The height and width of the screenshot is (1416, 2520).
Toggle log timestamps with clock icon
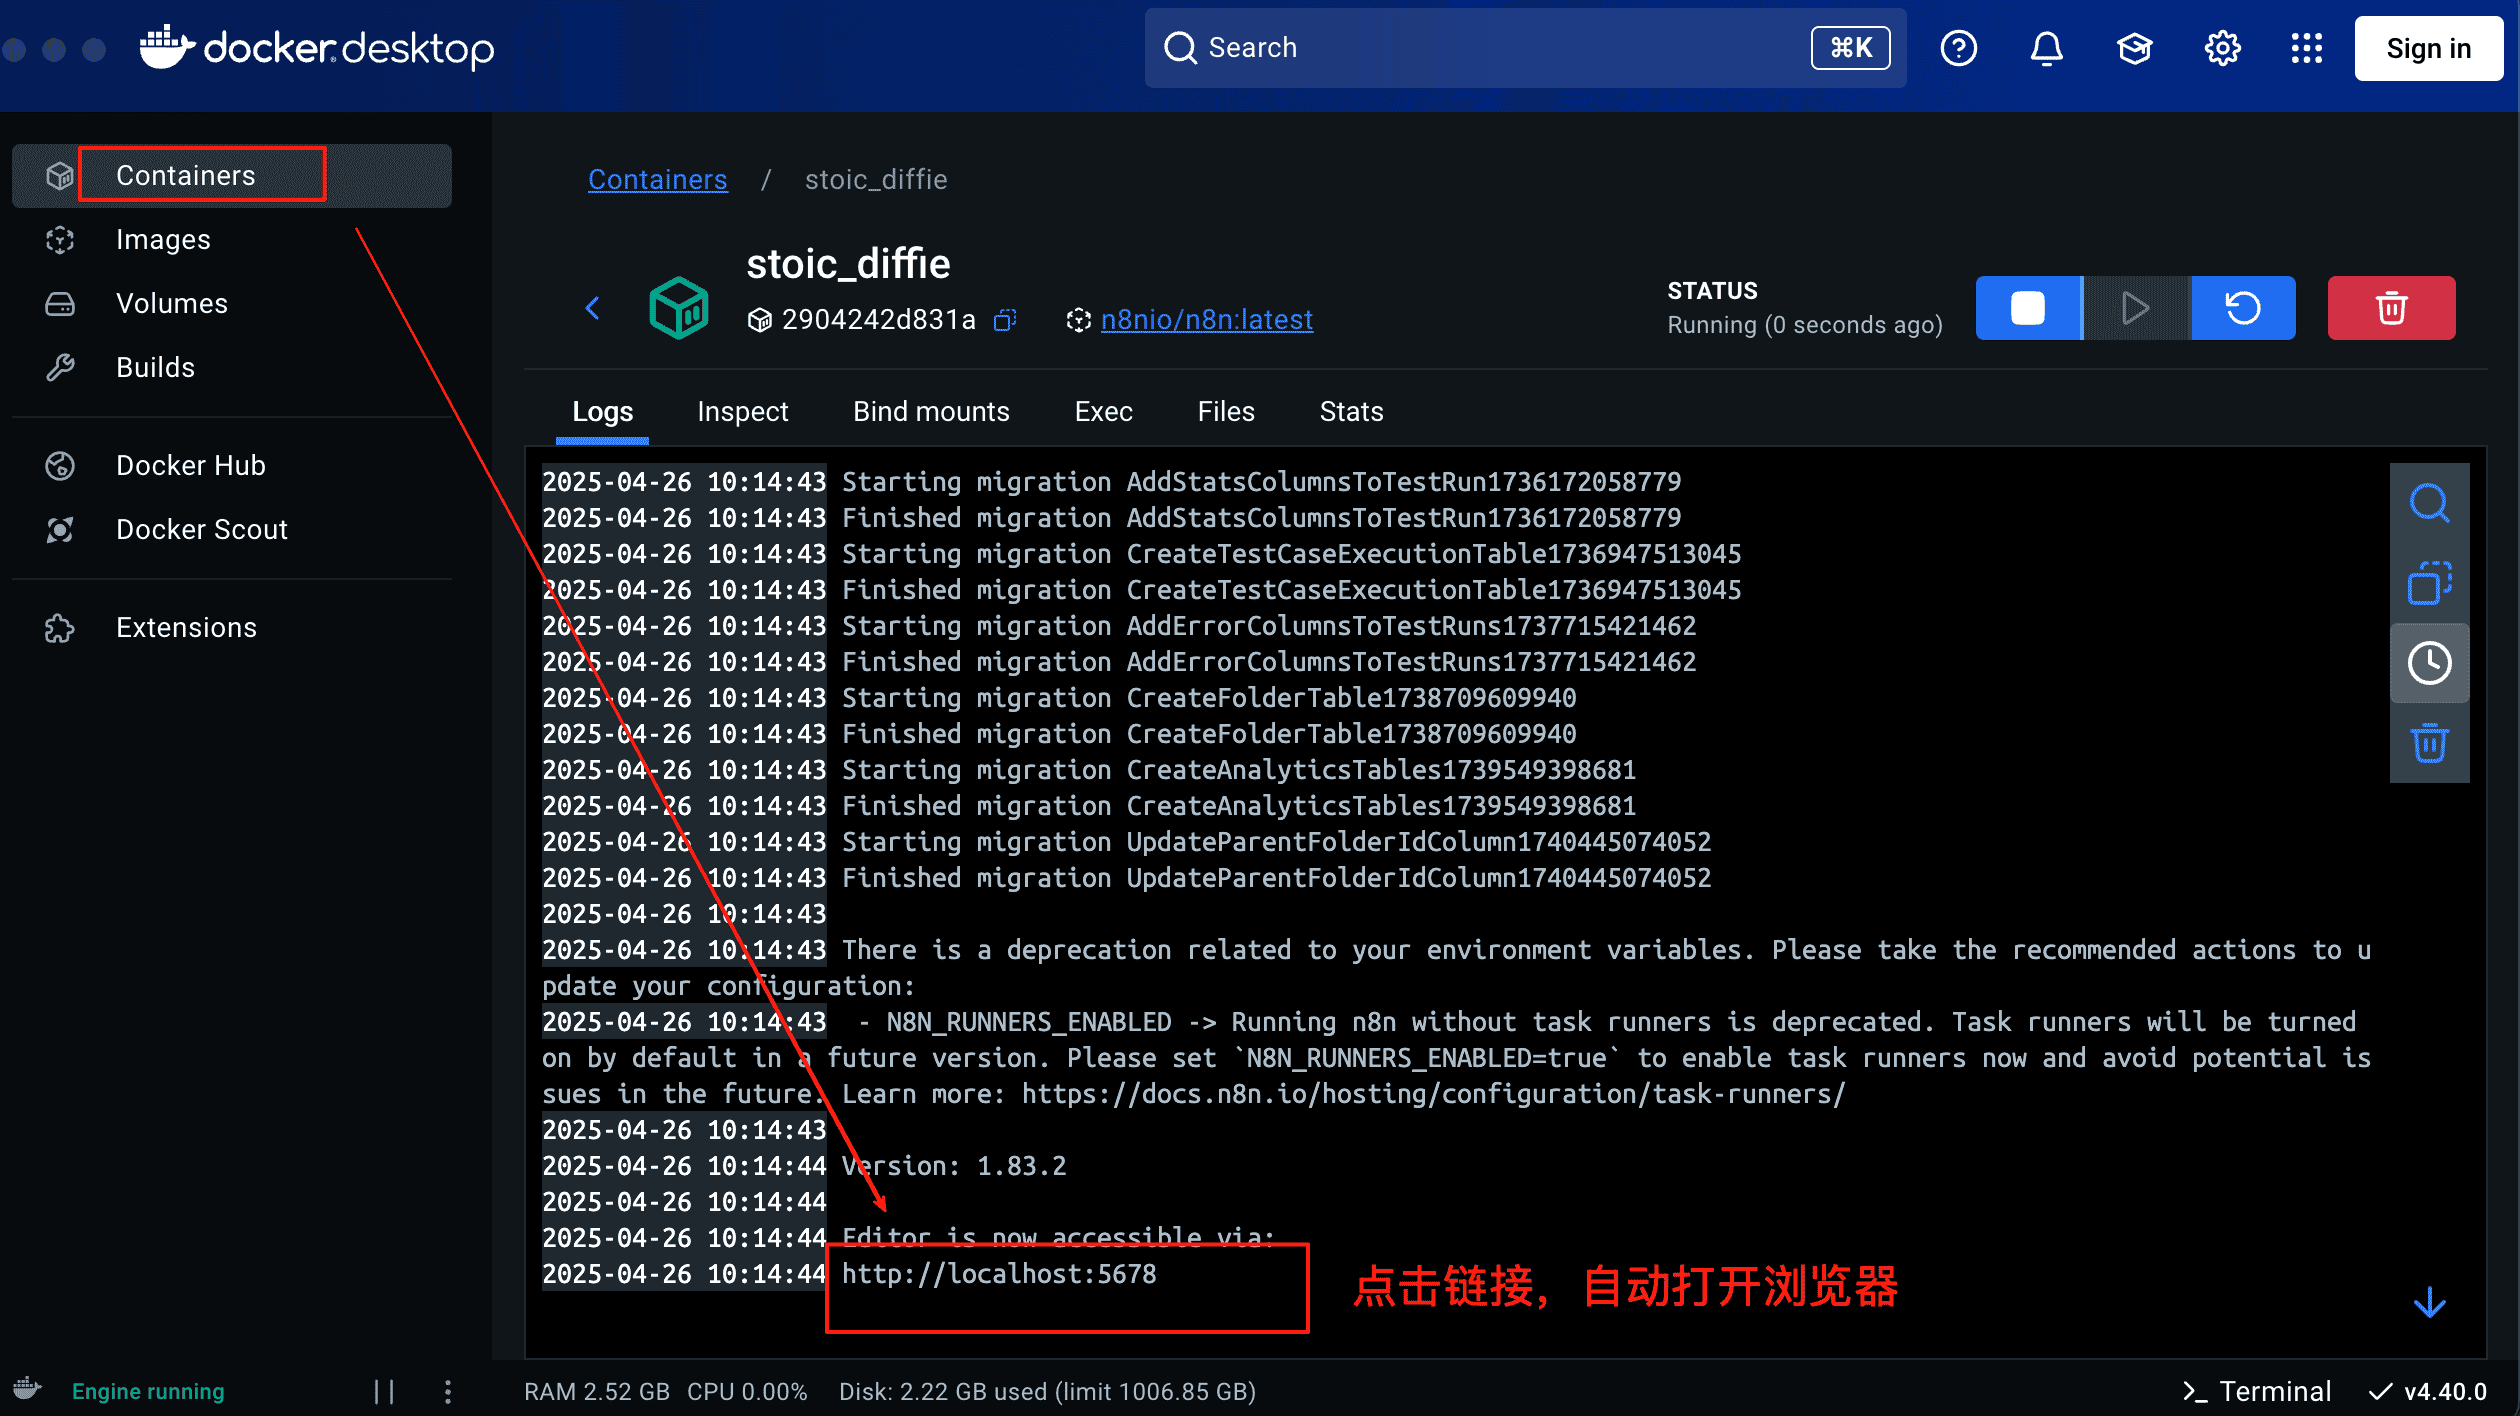tap(2429, 663)
